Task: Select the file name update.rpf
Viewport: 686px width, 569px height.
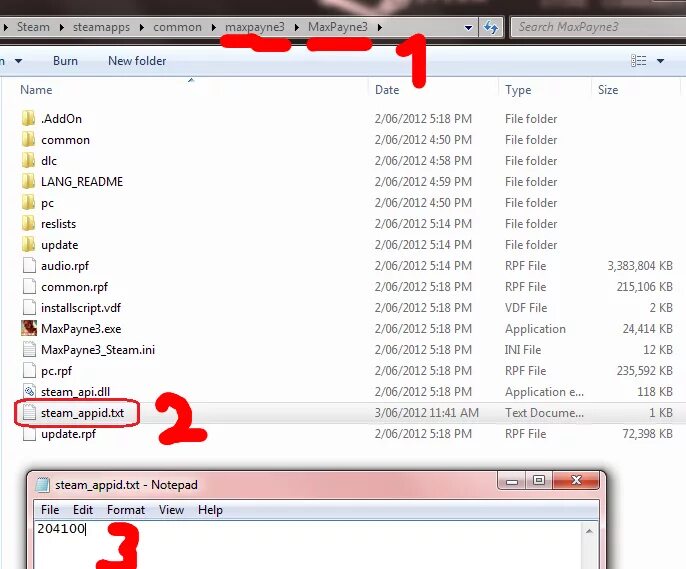Action: pos(68,434)
